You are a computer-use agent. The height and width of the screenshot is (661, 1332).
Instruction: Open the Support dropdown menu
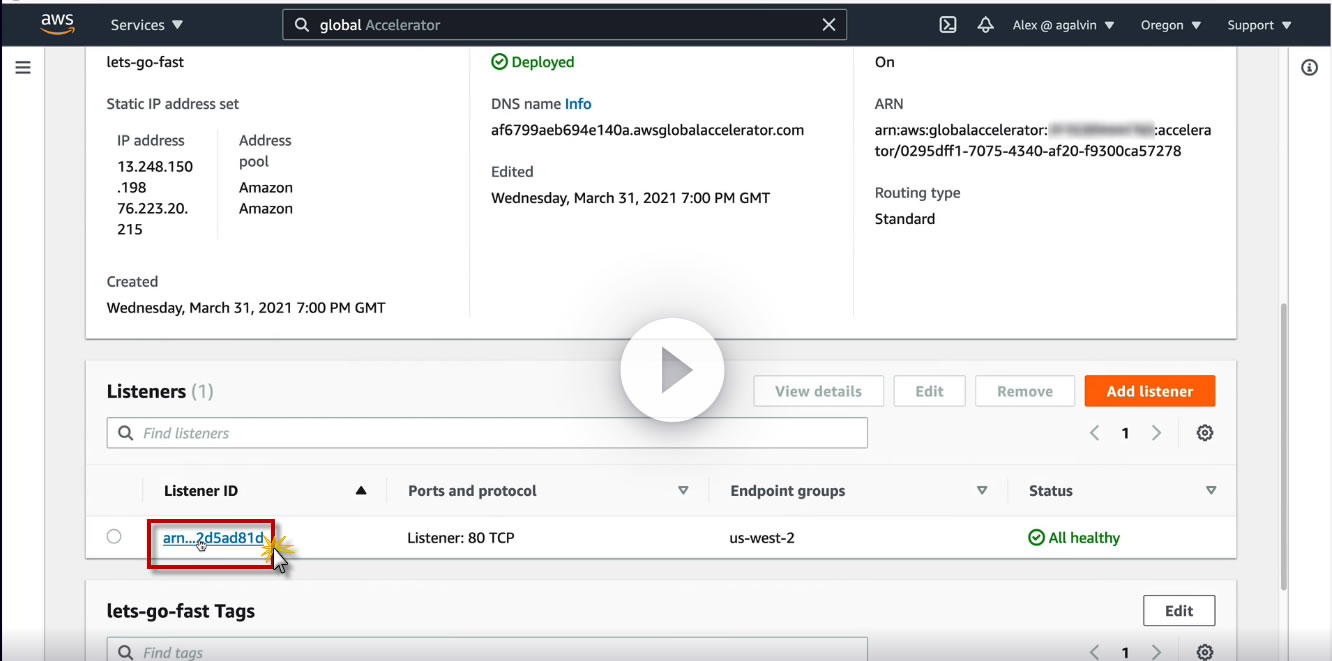(1259, 25)
